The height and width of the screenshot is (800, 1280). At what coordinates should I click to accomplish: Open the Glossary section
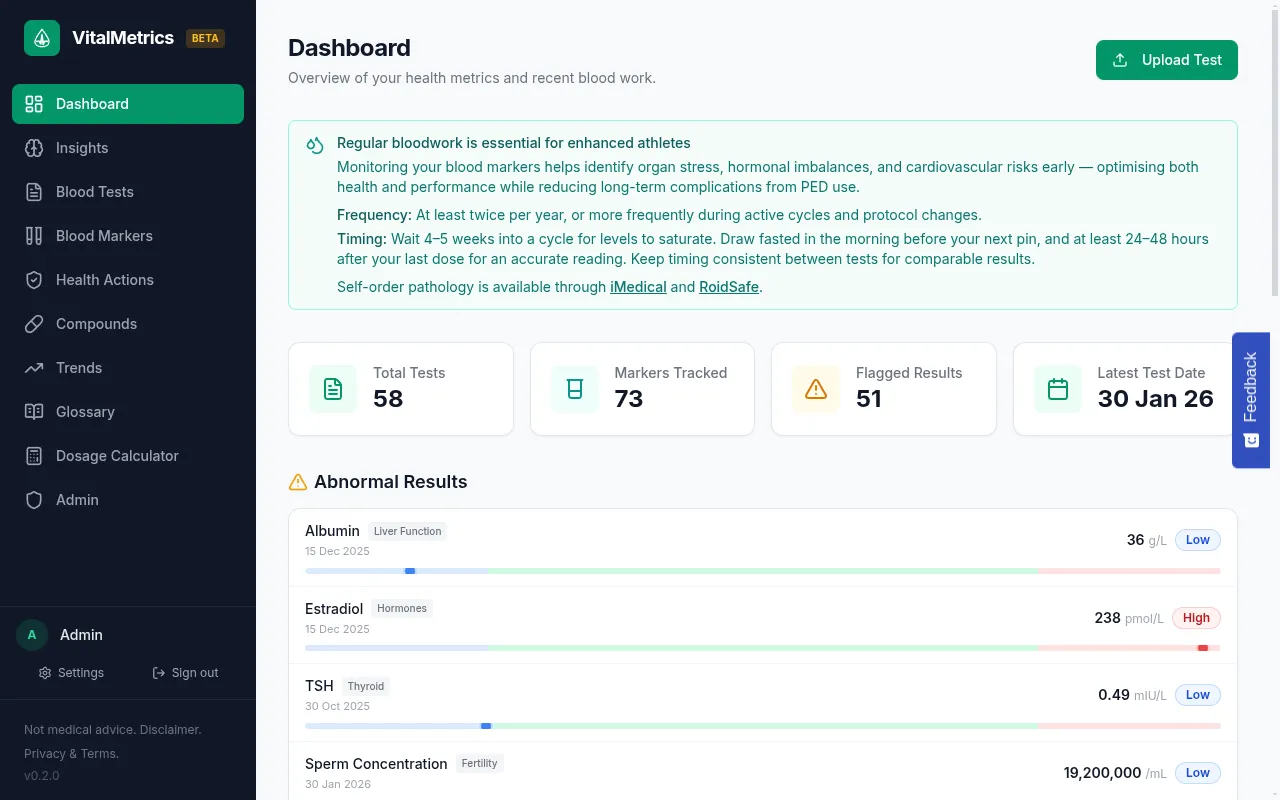[x=85, y=412]
